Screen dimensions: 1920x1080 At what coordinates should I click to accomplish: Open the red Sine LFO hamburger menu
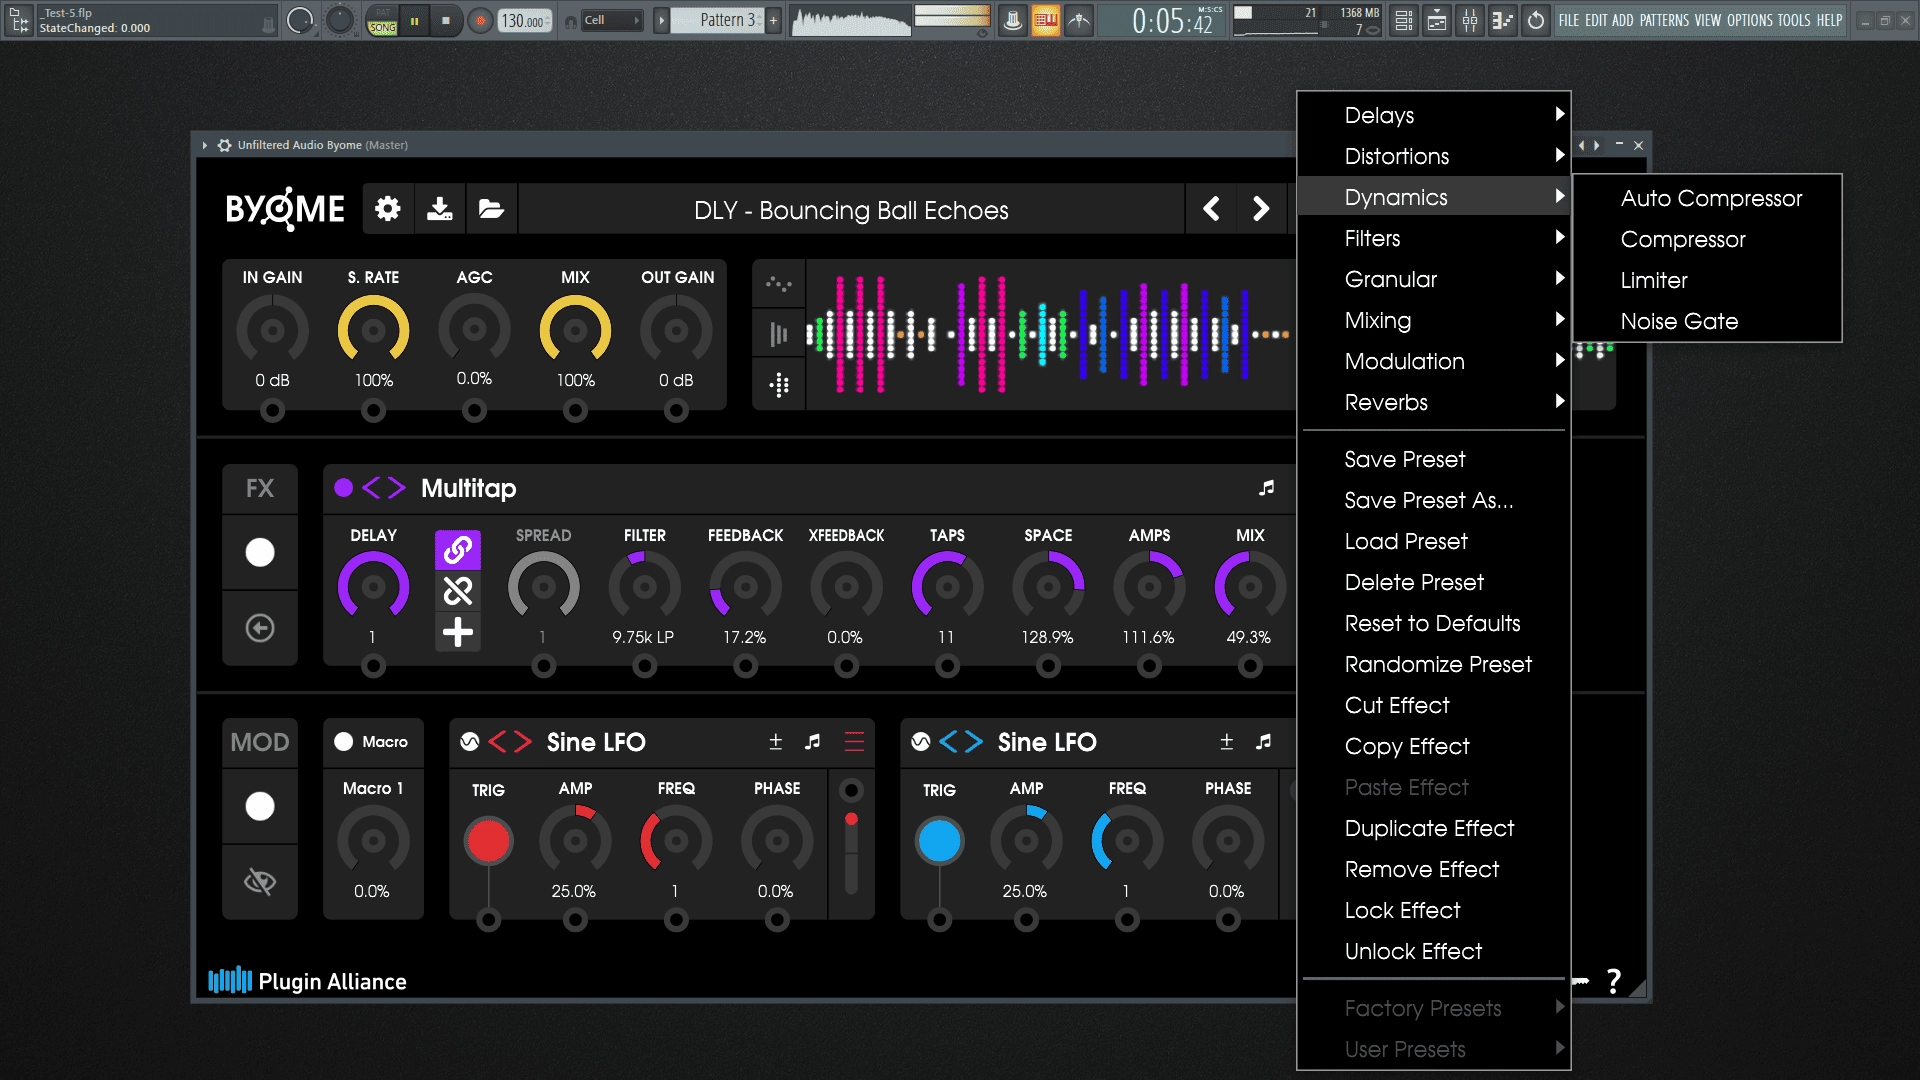click(x=854, y=742)
